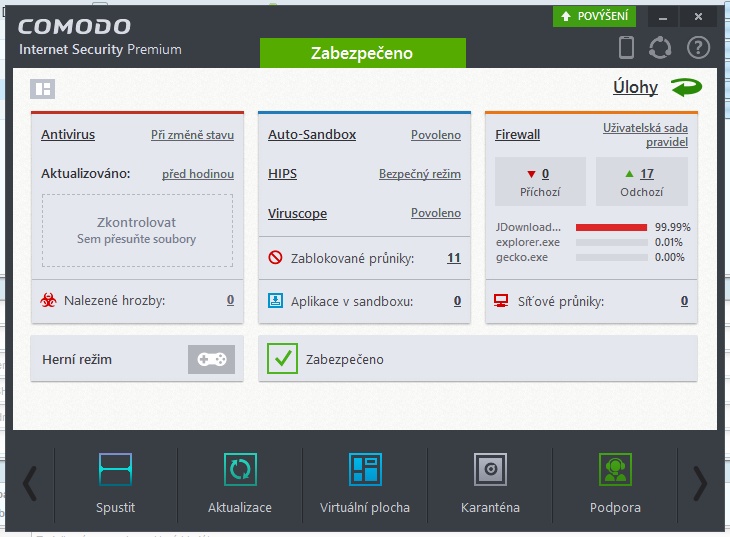The height and width of the screenshot is (537, 730).
Task: Open the HIPS settings link
Action: [282, 174]
